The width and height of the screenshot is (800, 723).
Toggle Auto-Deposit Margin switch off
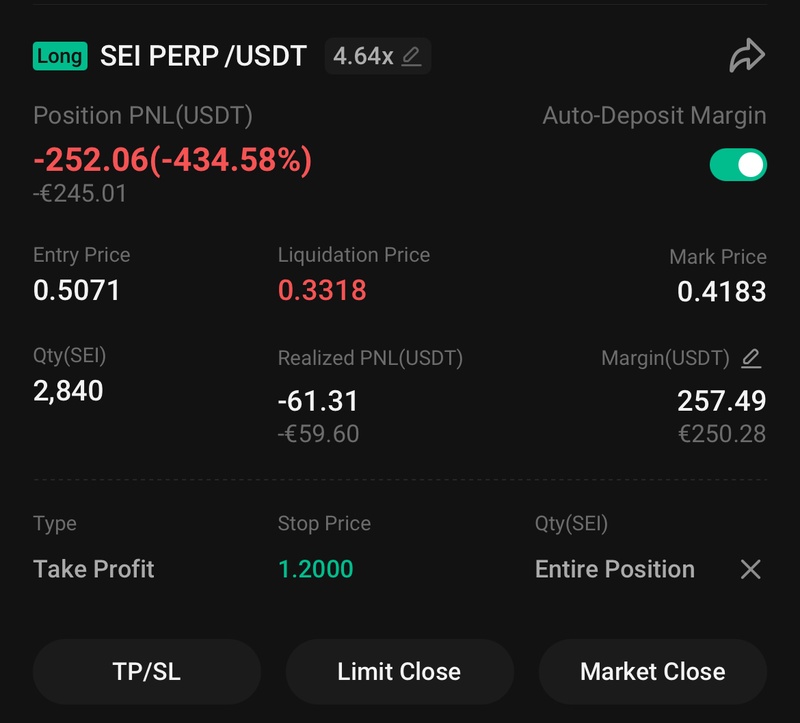(x=738, y=164)
